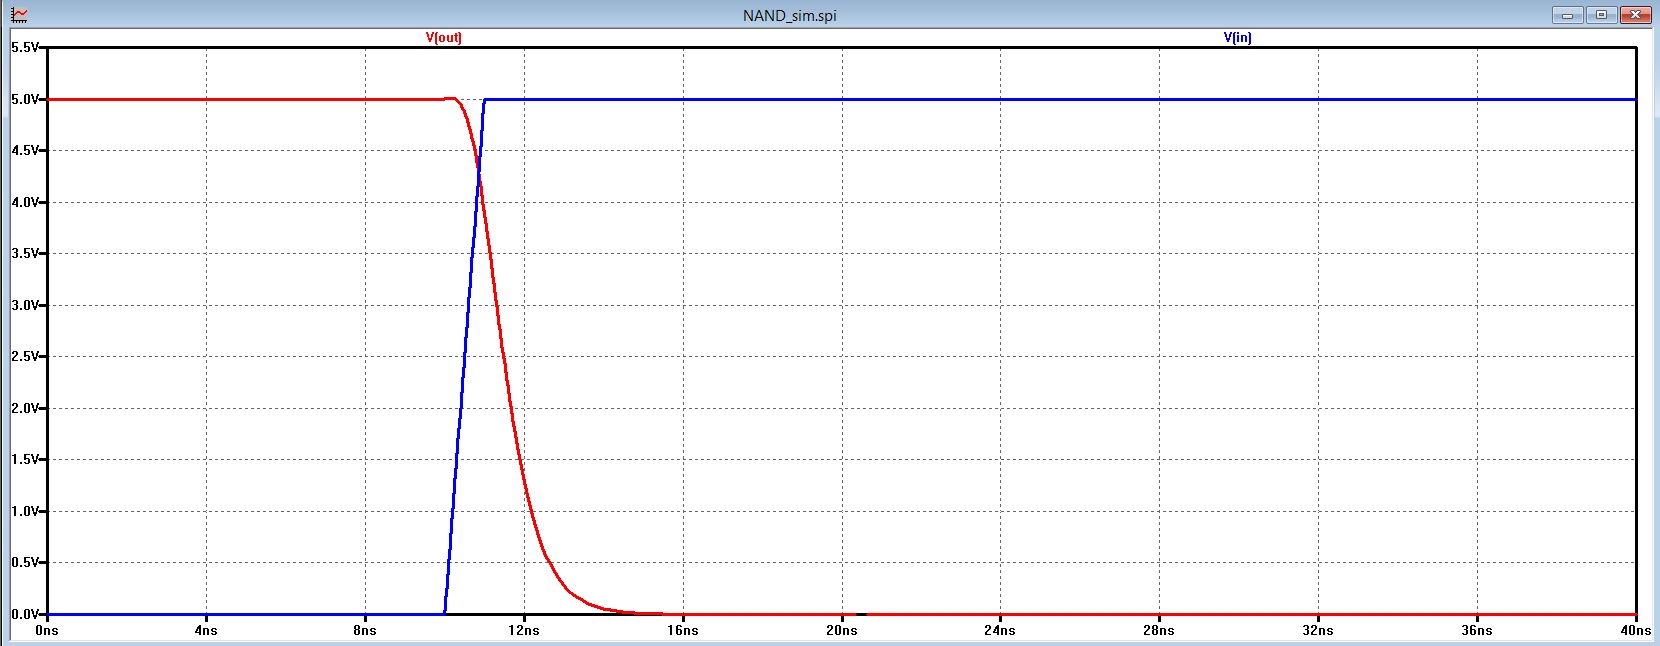Click the red V(out) falling curve
This screenshot has height=646, width=1660.
point(504,356)
